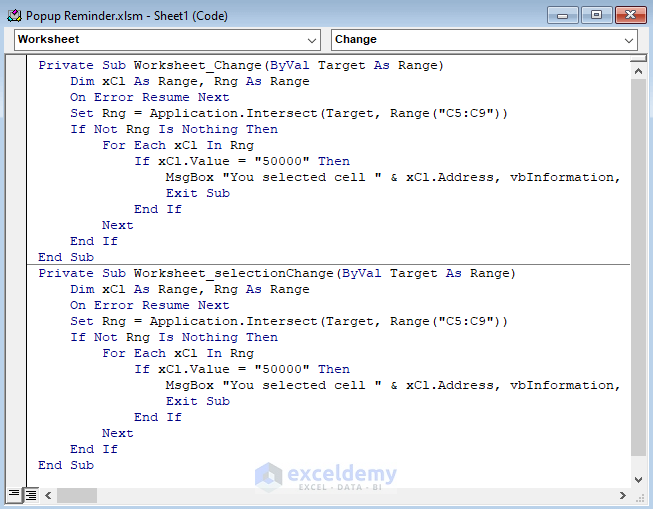Click the vertical scrollbar down arrow

[638, 479]
